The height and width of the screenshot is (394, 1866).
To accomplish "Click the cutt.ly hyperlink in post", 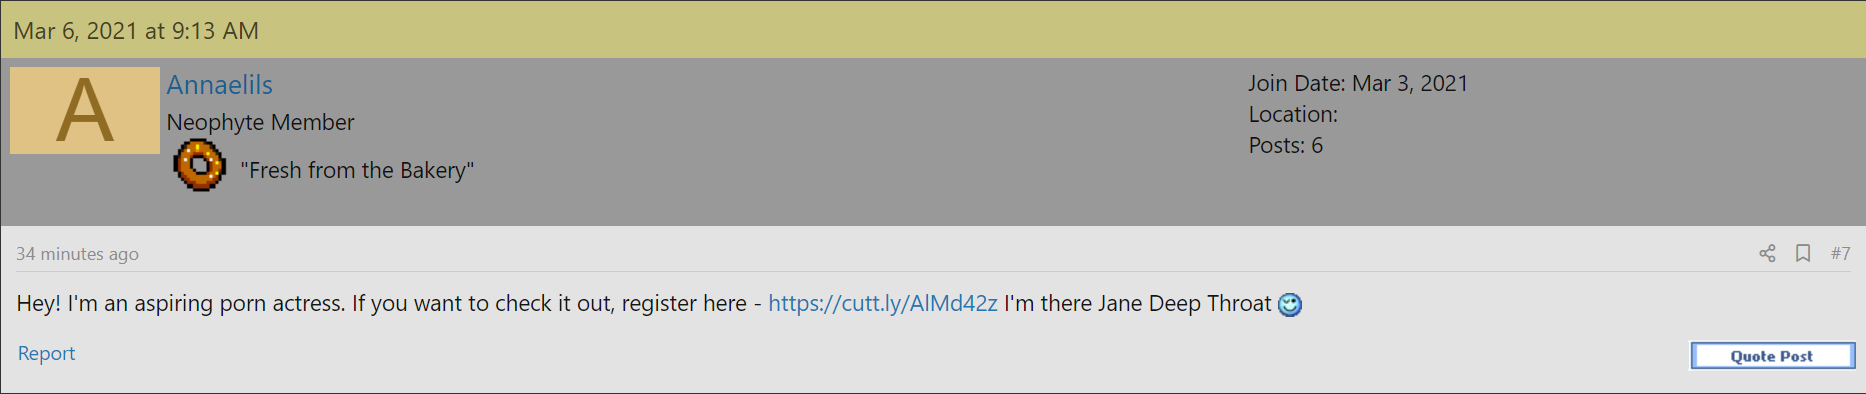I will (882, 303).
